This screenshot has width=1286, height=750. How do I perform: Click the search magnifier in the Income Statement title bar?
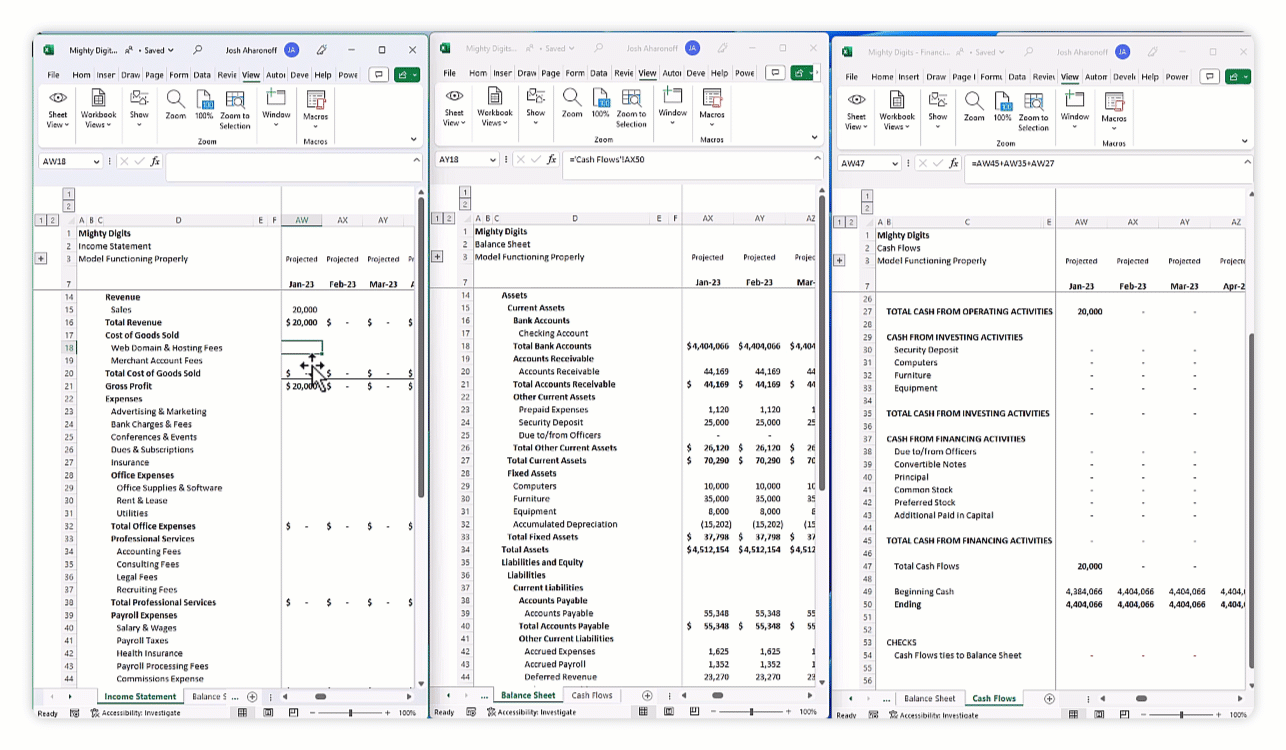coord(198,50)
